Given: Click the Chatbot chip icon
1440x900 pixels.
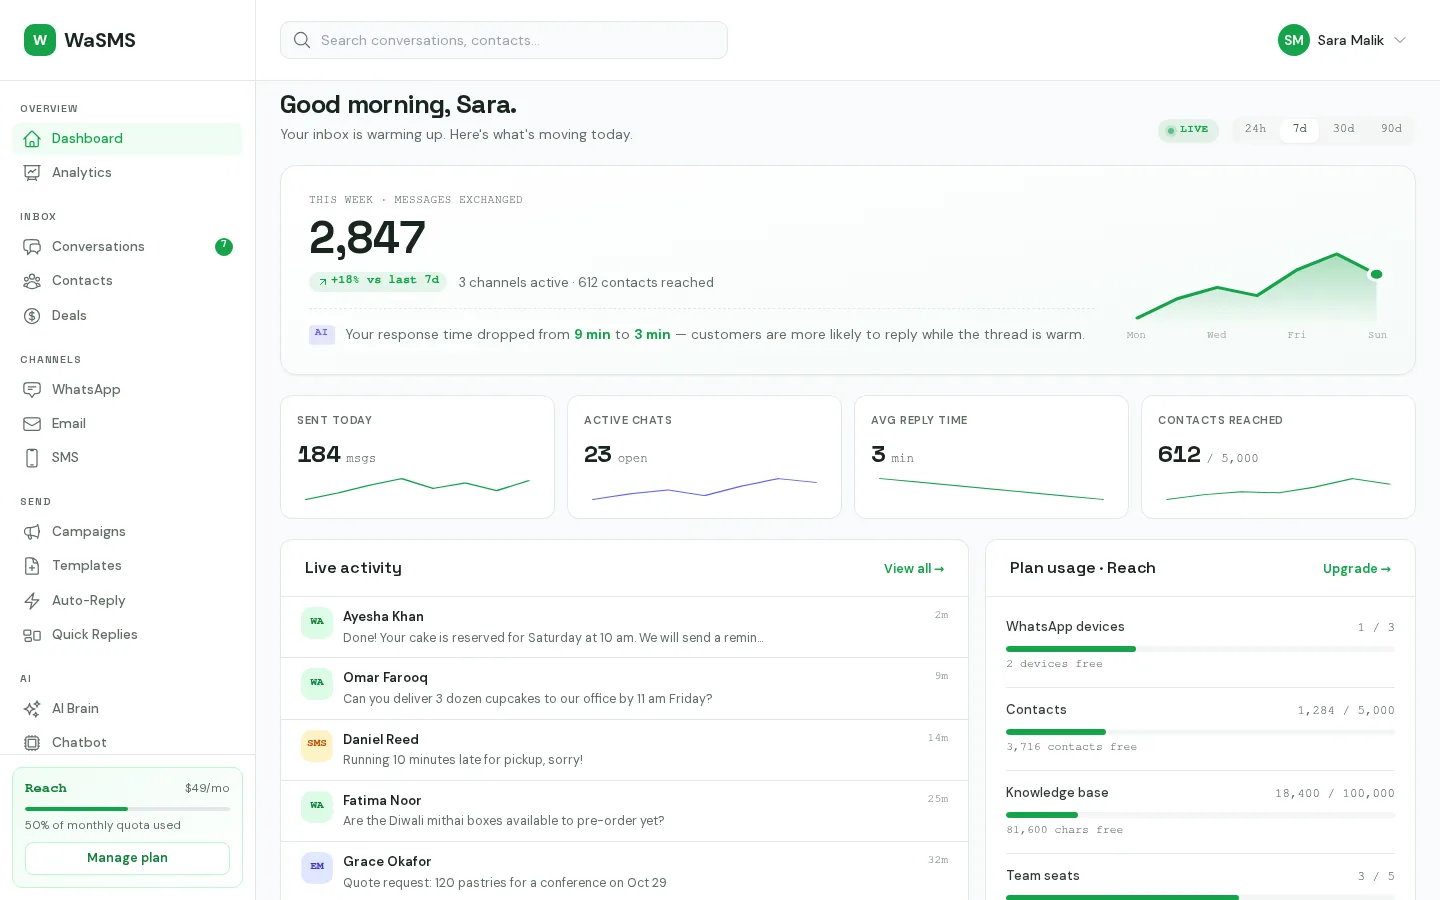Looking at the screenshot, I should (32, 743).
